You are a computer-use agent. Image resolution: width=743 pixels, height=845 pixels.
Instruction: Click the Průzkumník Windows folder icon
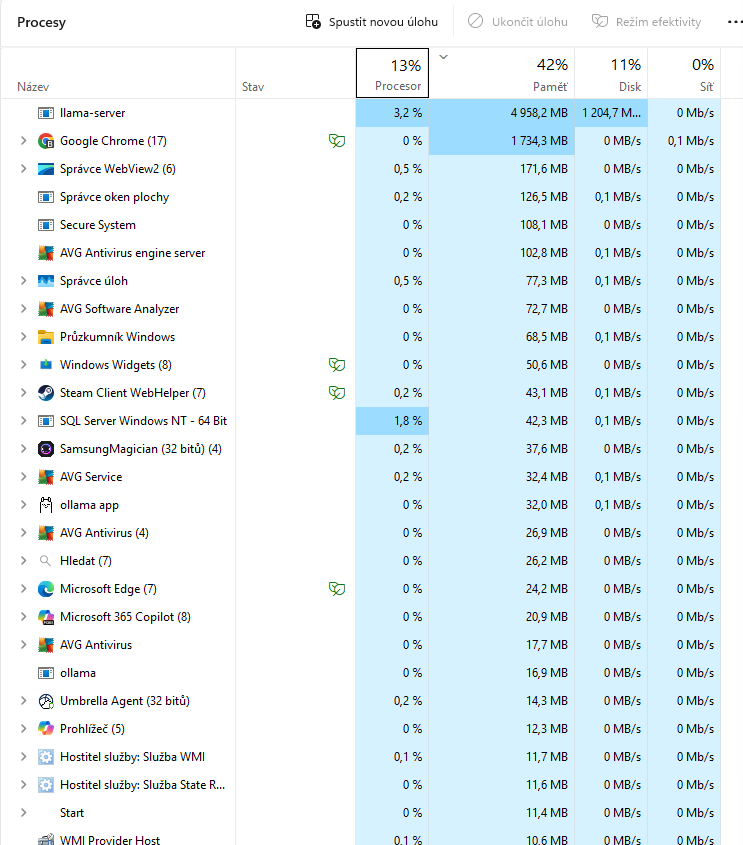click(x=46, y=337)
